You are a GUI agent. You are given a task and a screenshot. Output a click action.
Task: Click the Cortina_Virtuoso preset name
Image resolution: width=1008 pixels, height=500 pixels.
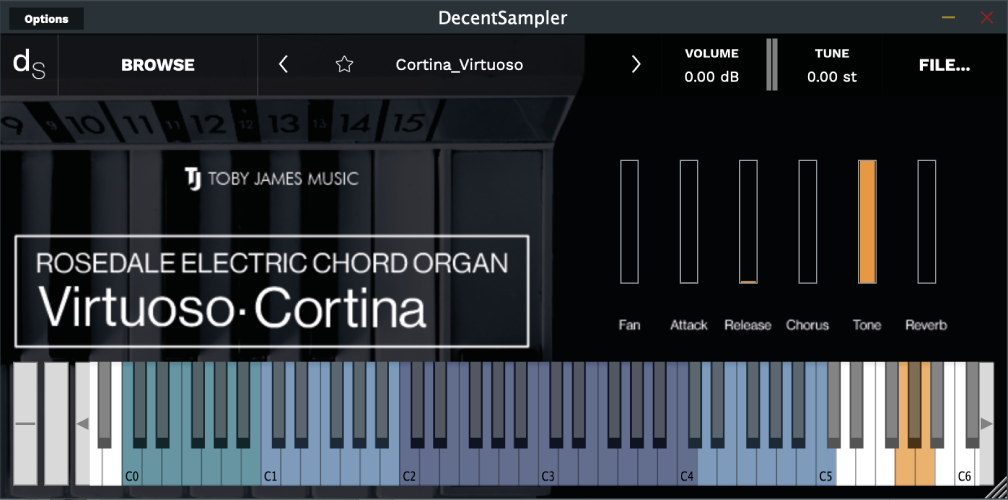459,65
